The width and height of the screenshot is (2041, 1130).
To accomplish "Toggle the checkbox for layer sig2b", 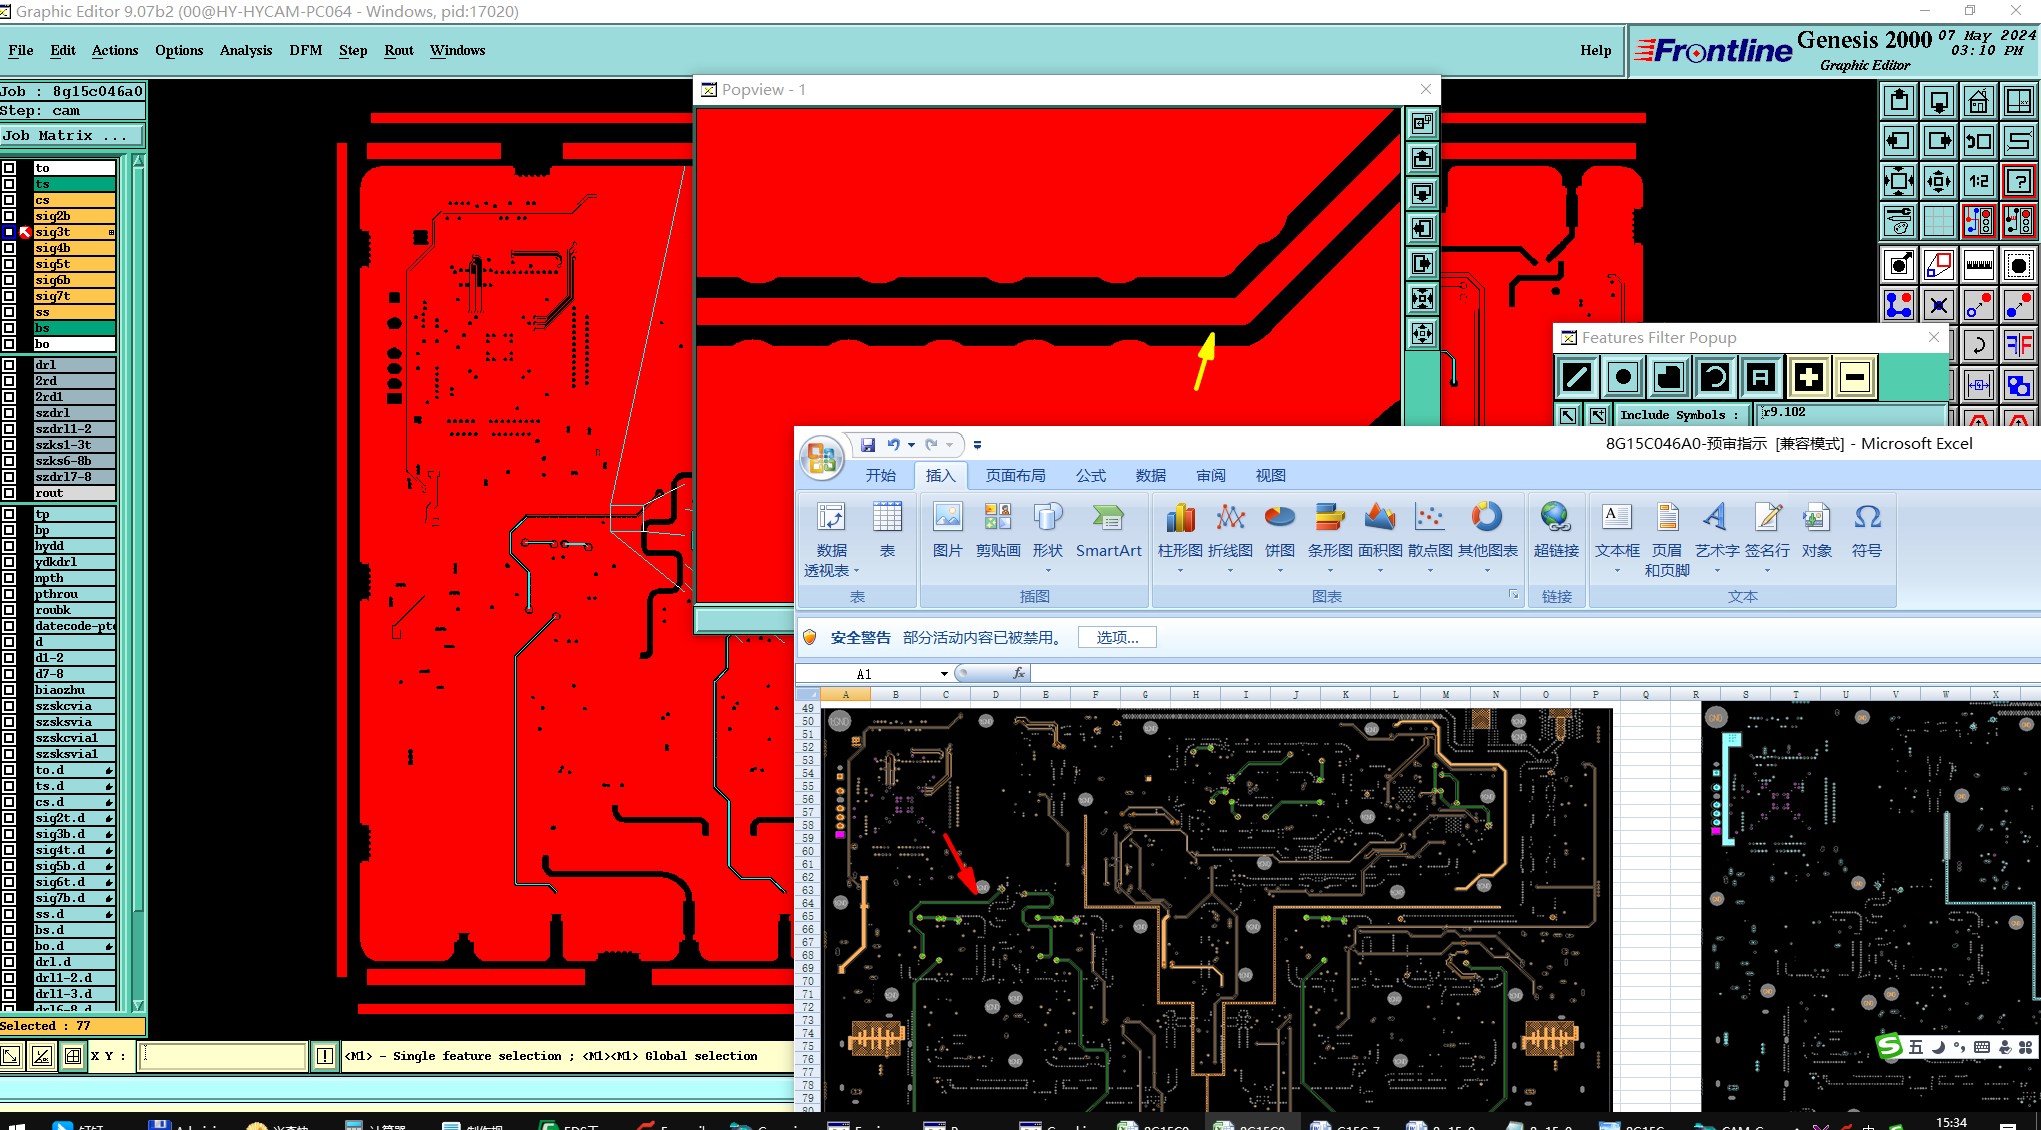I will 9,216.
